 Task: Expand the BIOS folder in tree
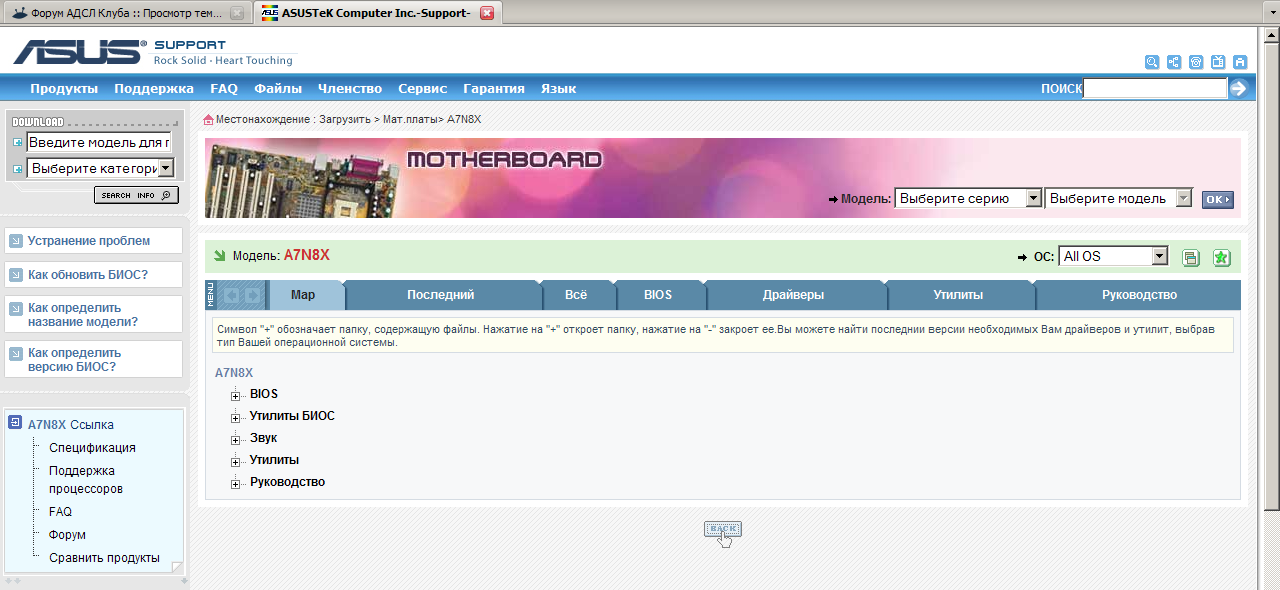pos(236,396)
